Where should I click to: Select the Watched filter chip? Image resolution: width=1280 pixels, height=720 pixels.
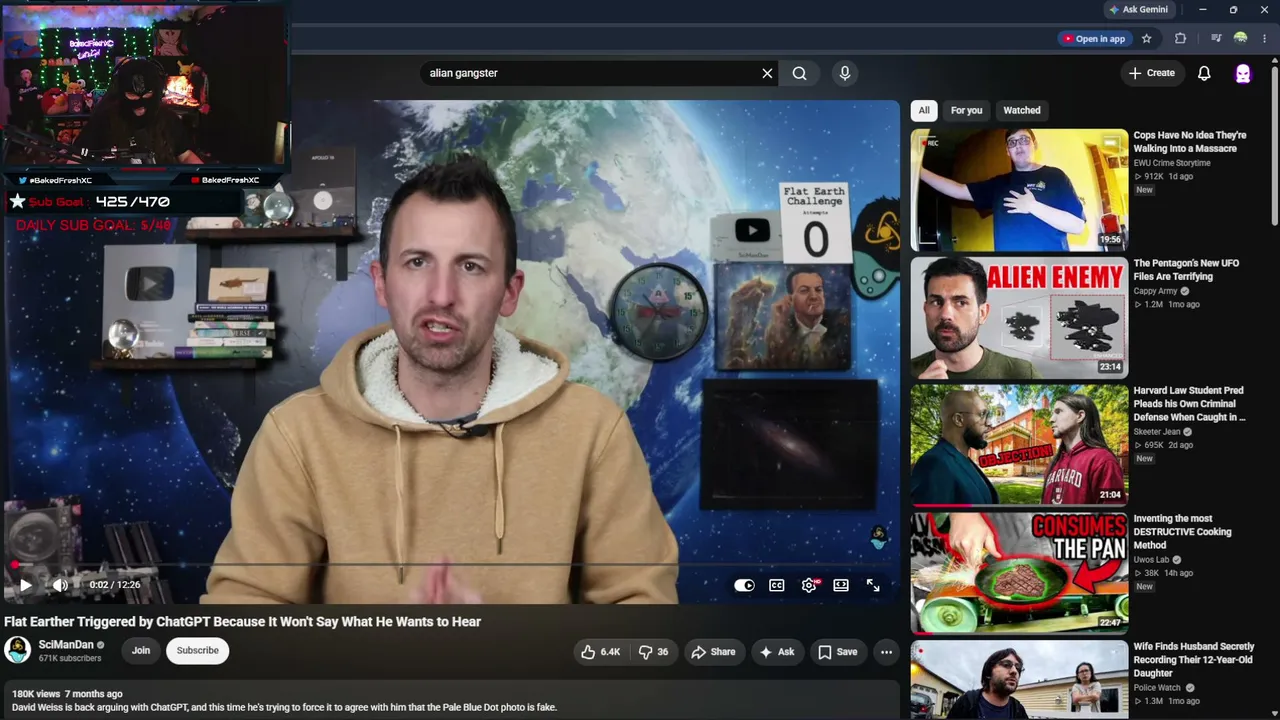[x=1022, y=110]
